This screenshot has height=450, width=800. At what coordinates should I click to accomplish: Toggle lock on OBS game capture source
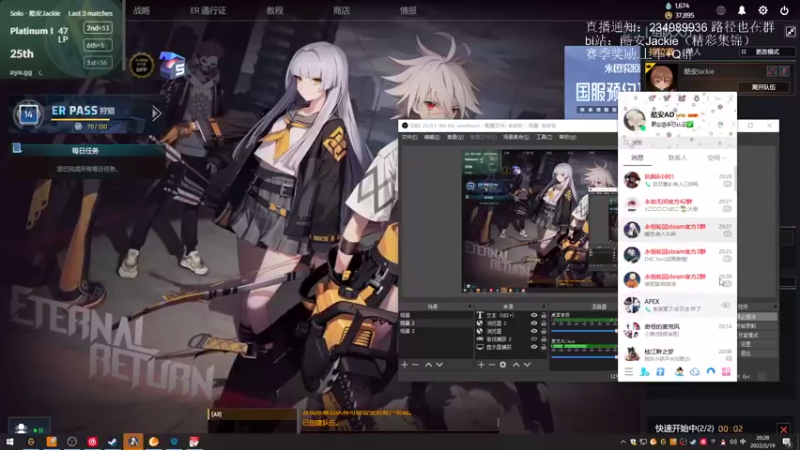543,339
